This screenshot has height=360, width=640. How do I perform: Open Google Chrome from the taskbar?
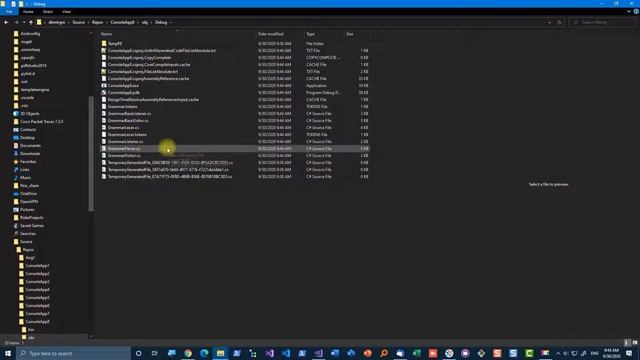188,353
